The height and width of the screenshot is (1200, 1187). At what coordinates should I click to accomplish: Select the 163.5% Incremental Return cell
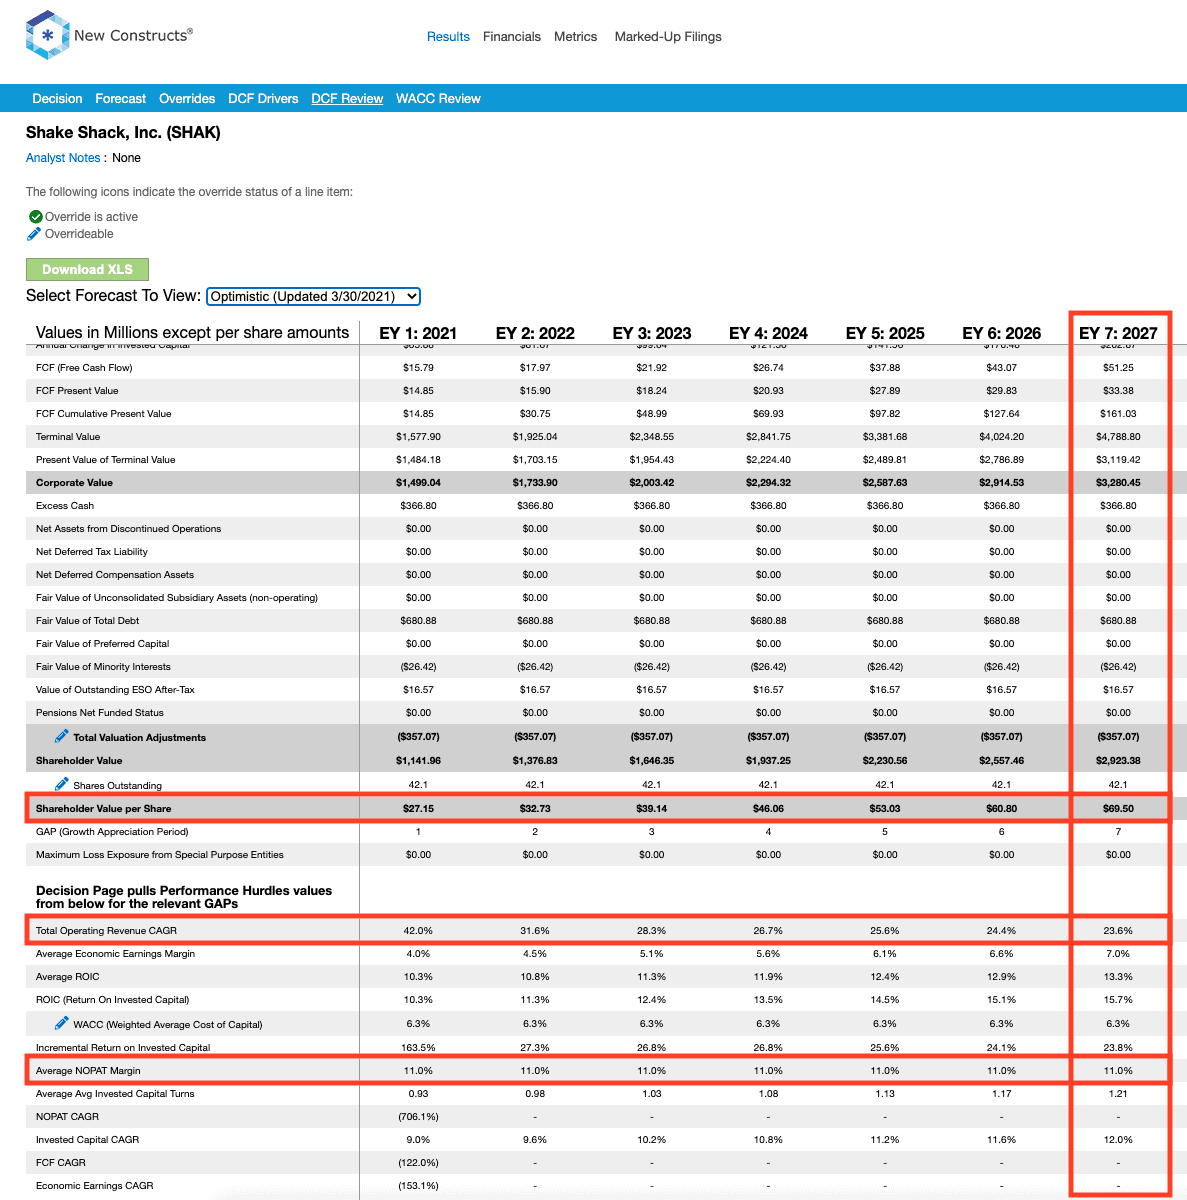418,1048
